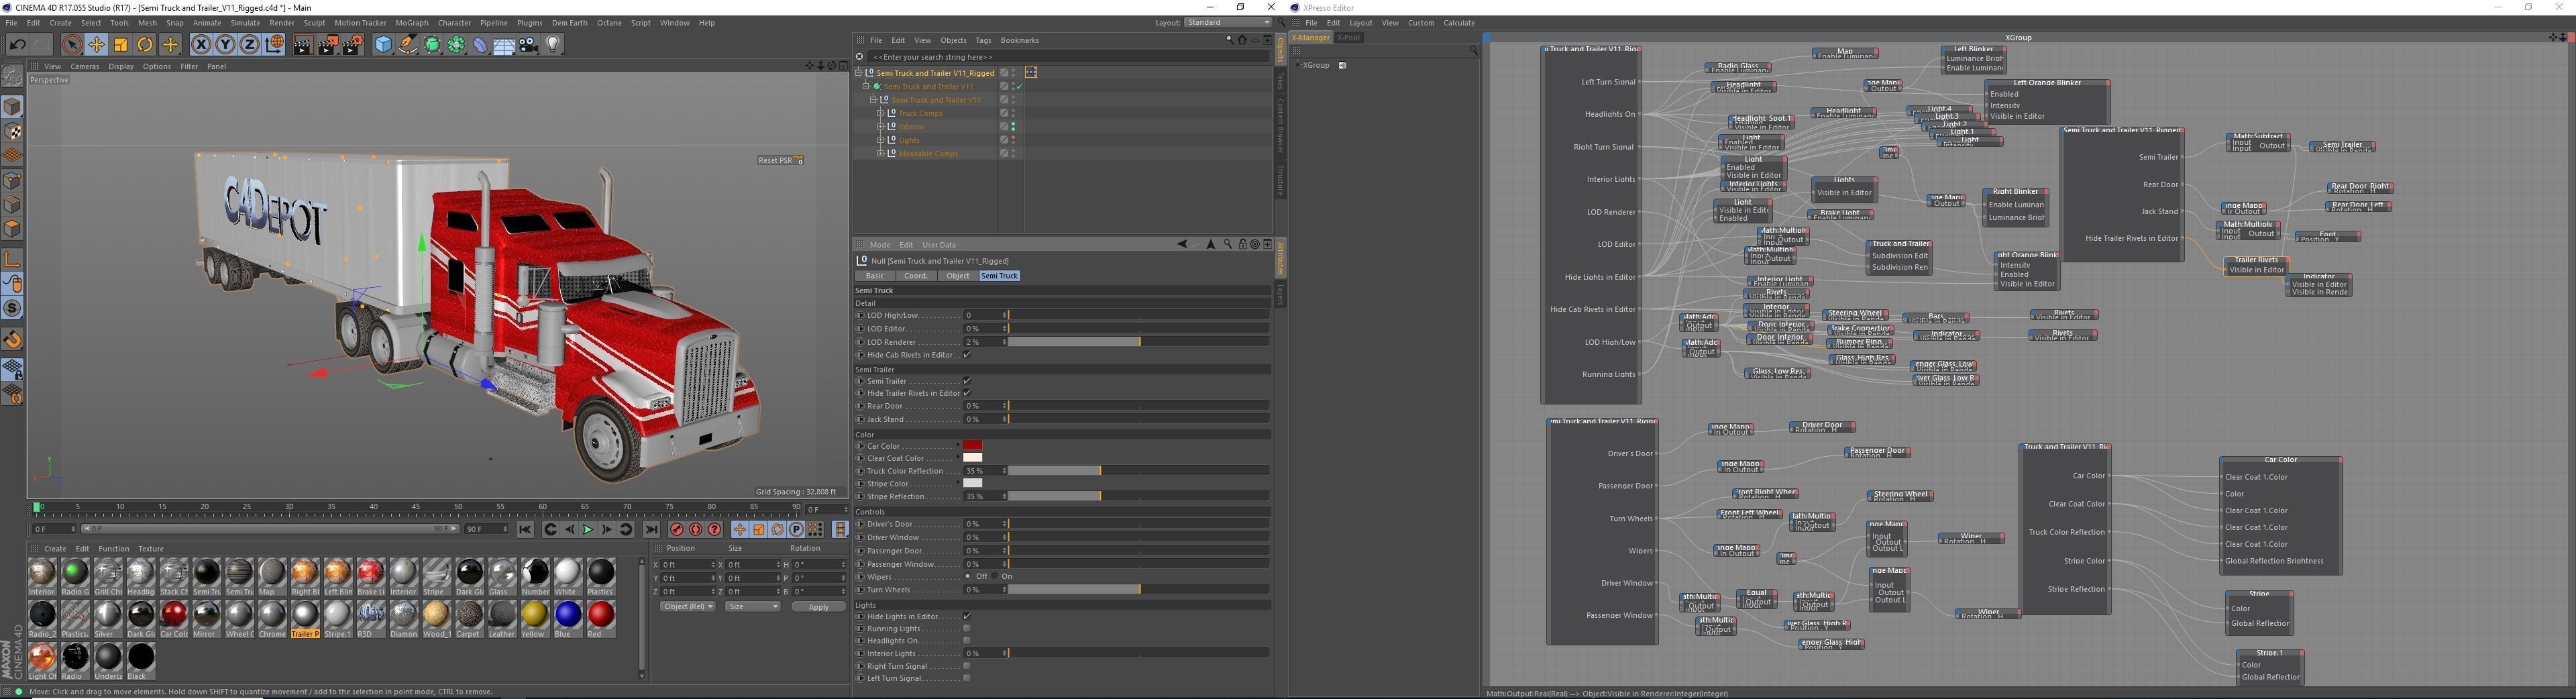Screen dimensions: 2576x699
Task: Open the Object (Rel) coordinate dropdown
Action: [688, 607]
